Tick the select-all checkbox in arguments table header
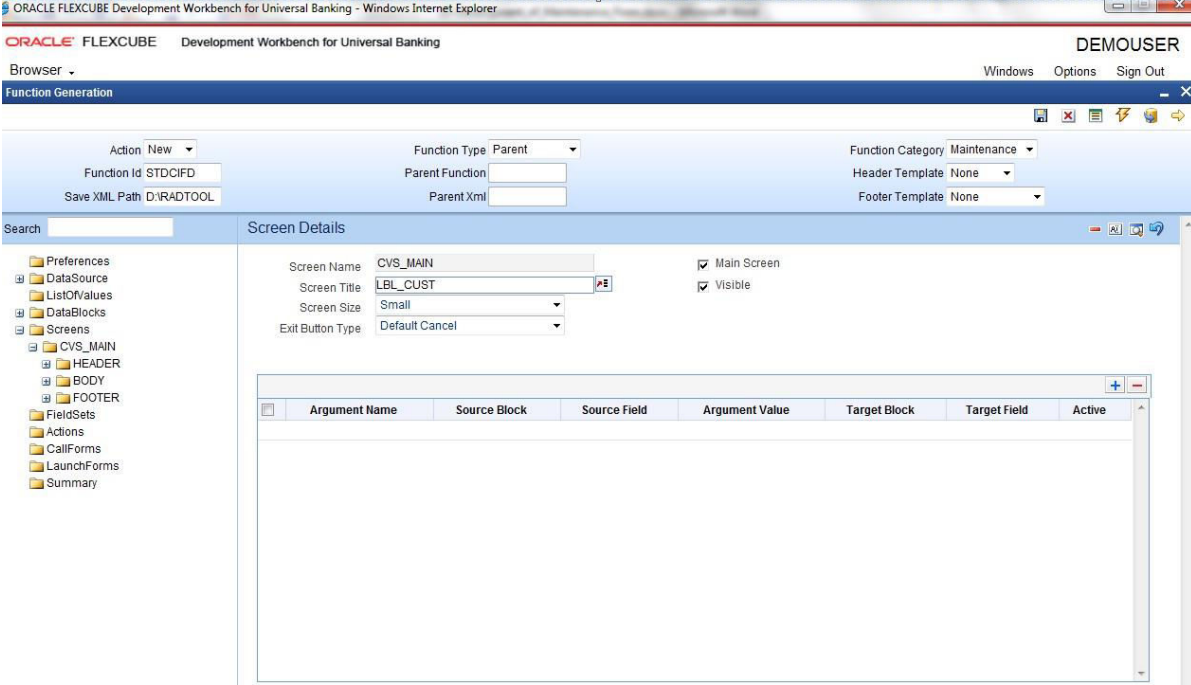 point(267,410)
